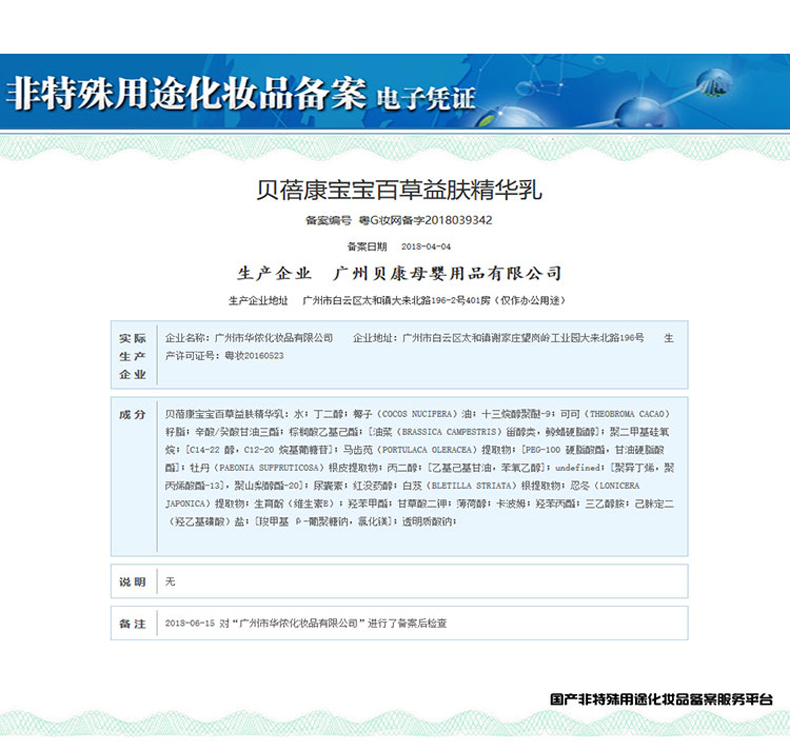Select the filing number 粤G妆网备字2018039342

pyautogui.click(x=425, y=220)
